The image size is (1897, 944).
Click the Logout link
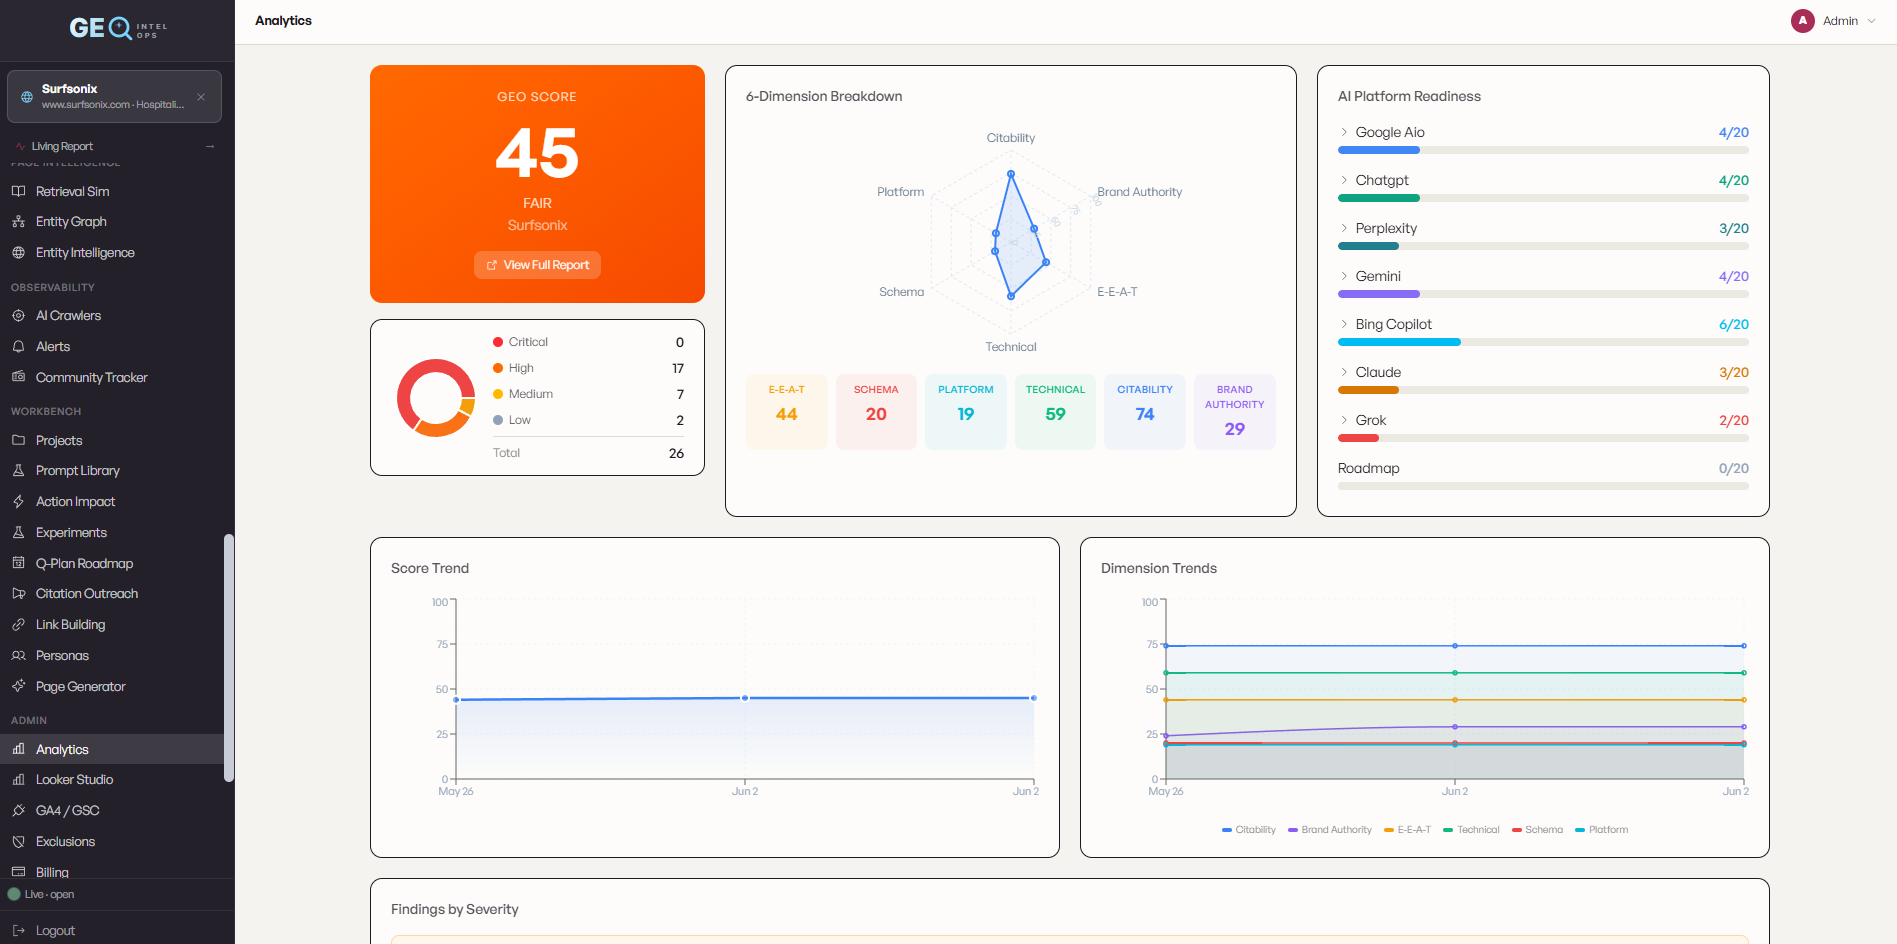pyautogui.click(x=55, y=930)
